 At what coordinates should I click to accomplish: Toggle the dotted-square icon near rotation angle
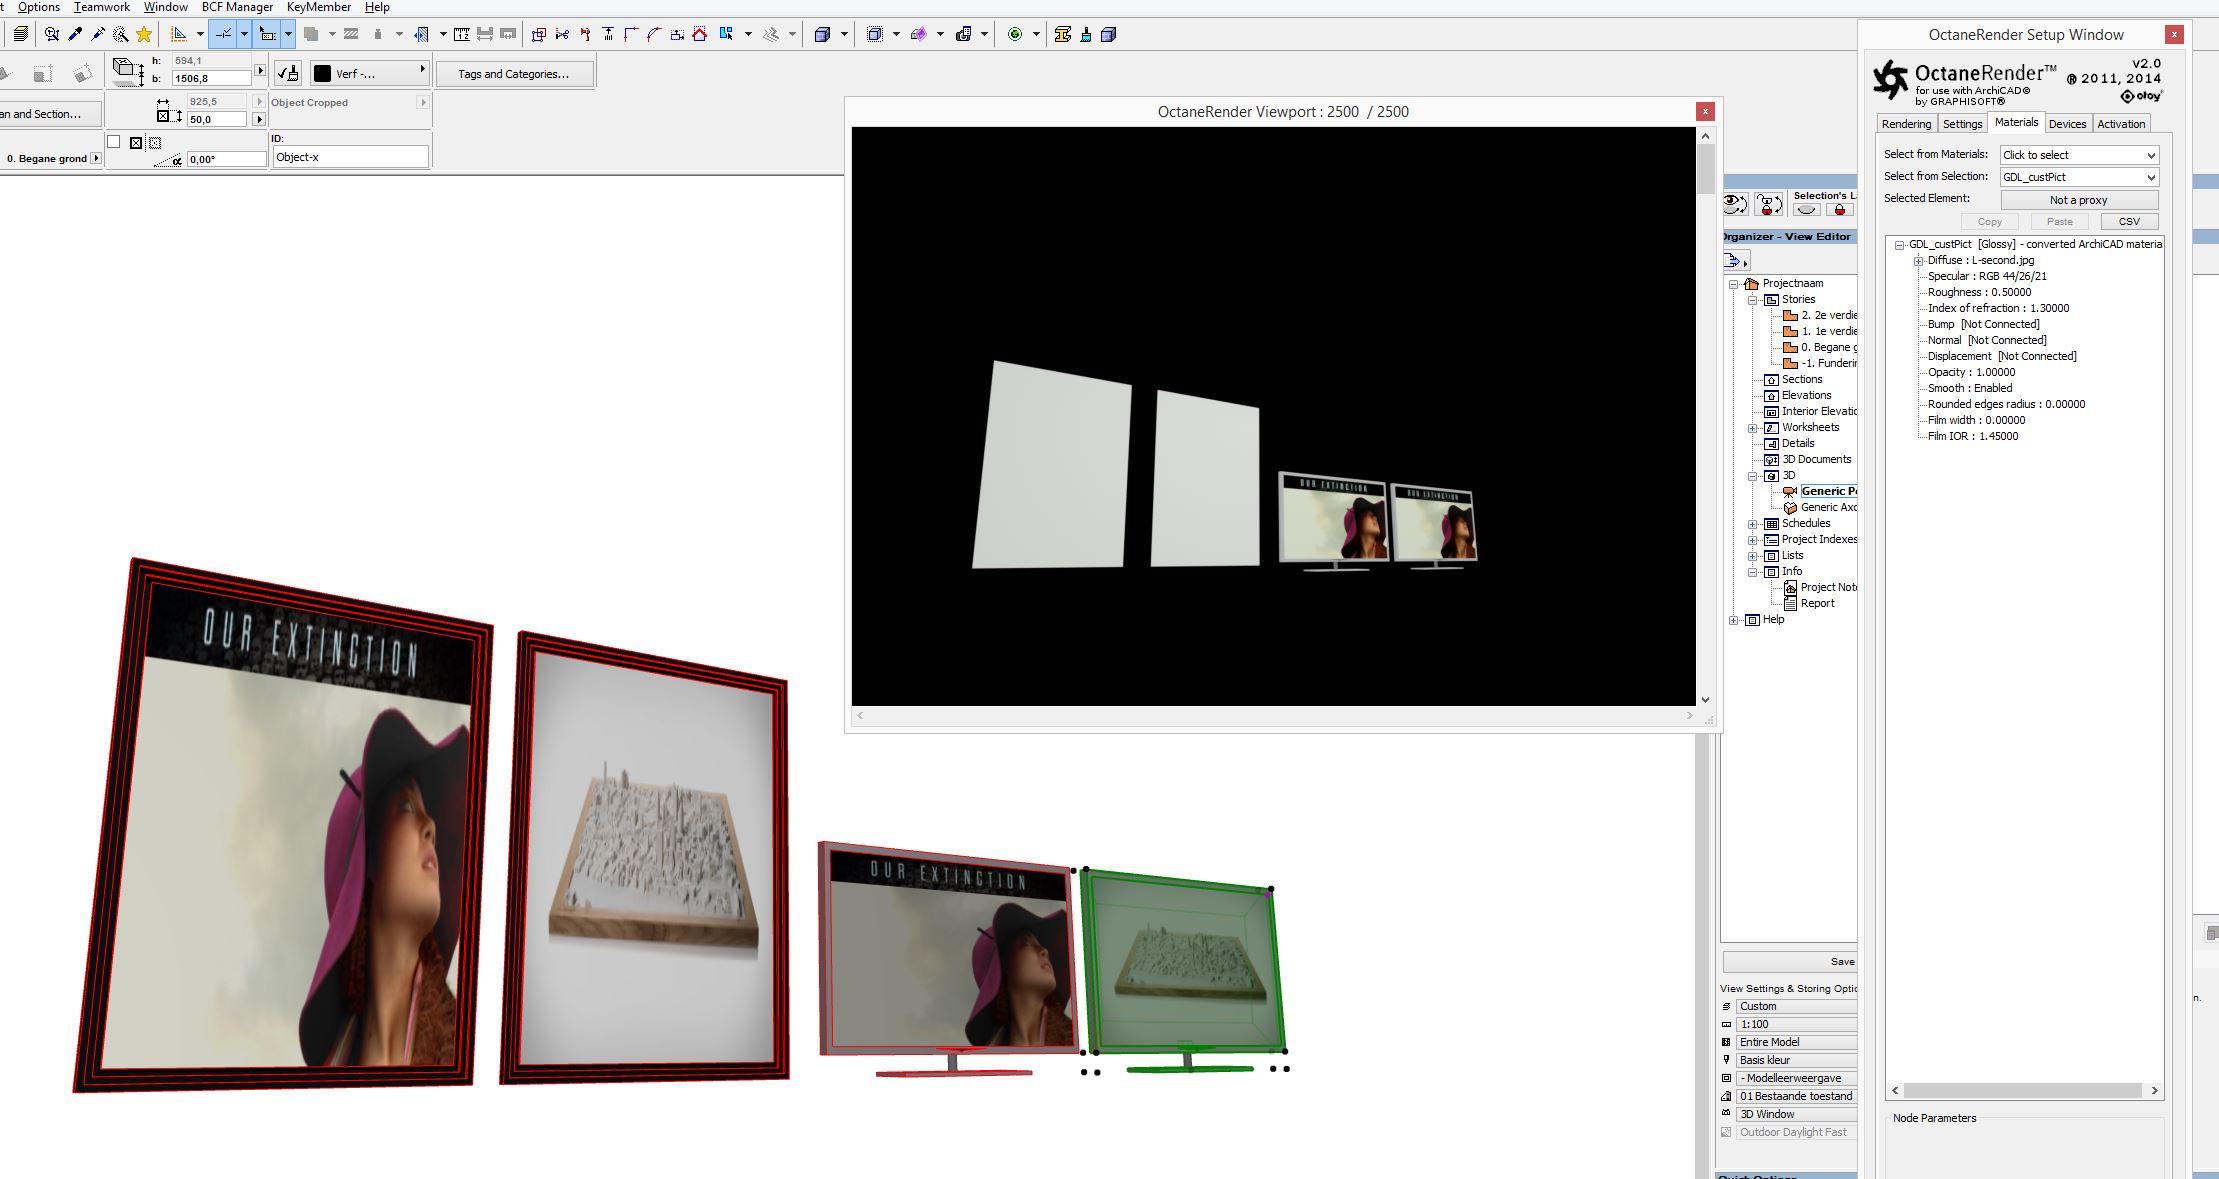point(154,142)
